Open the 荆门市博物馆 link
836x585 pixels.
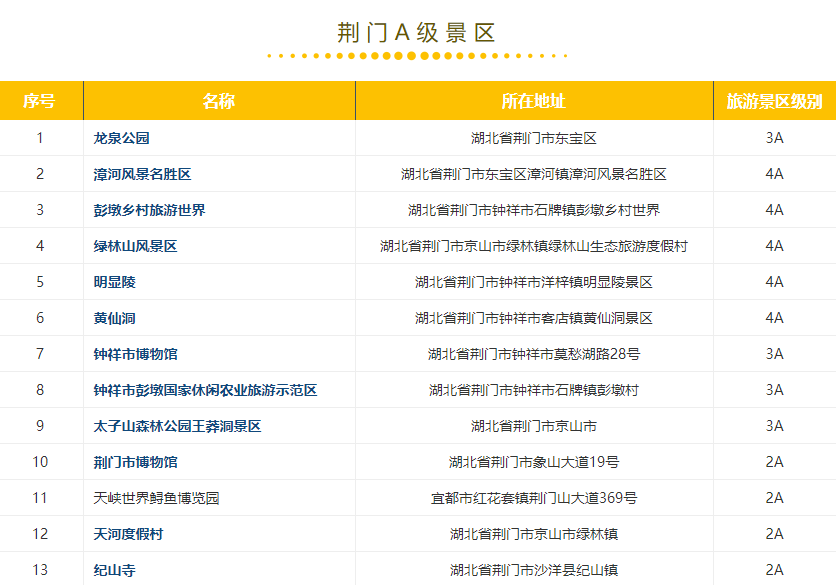click(135, 462)
